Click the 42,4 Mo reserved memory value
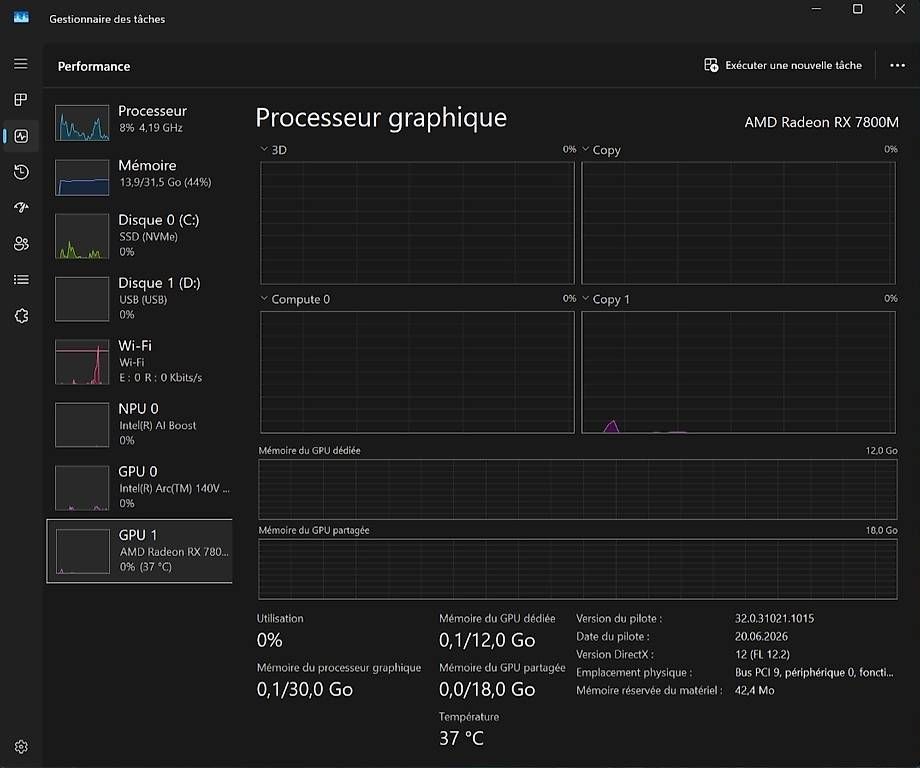920x768 pixels. 755,691
